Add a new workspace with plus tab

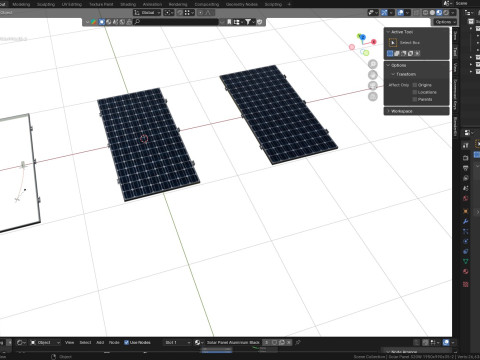[x=289, y=4]
